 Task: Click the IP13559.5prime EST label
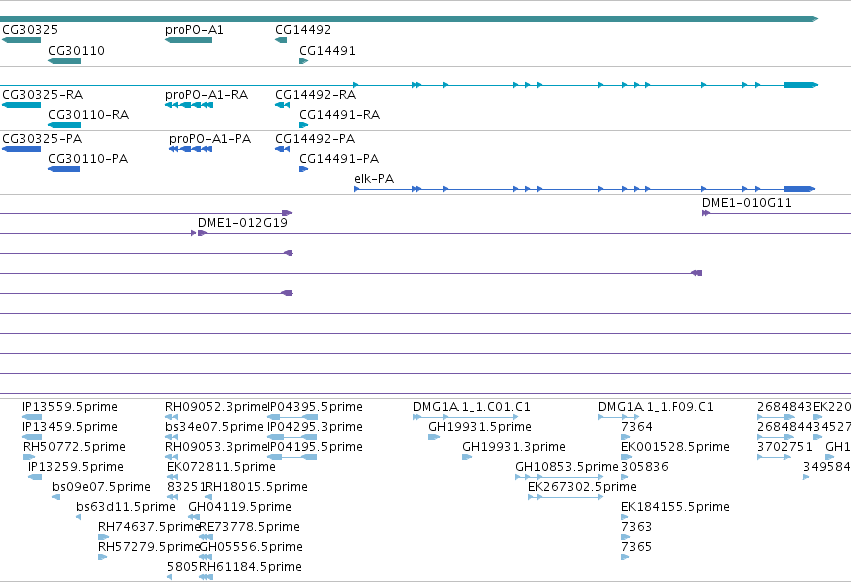point(69,407)
